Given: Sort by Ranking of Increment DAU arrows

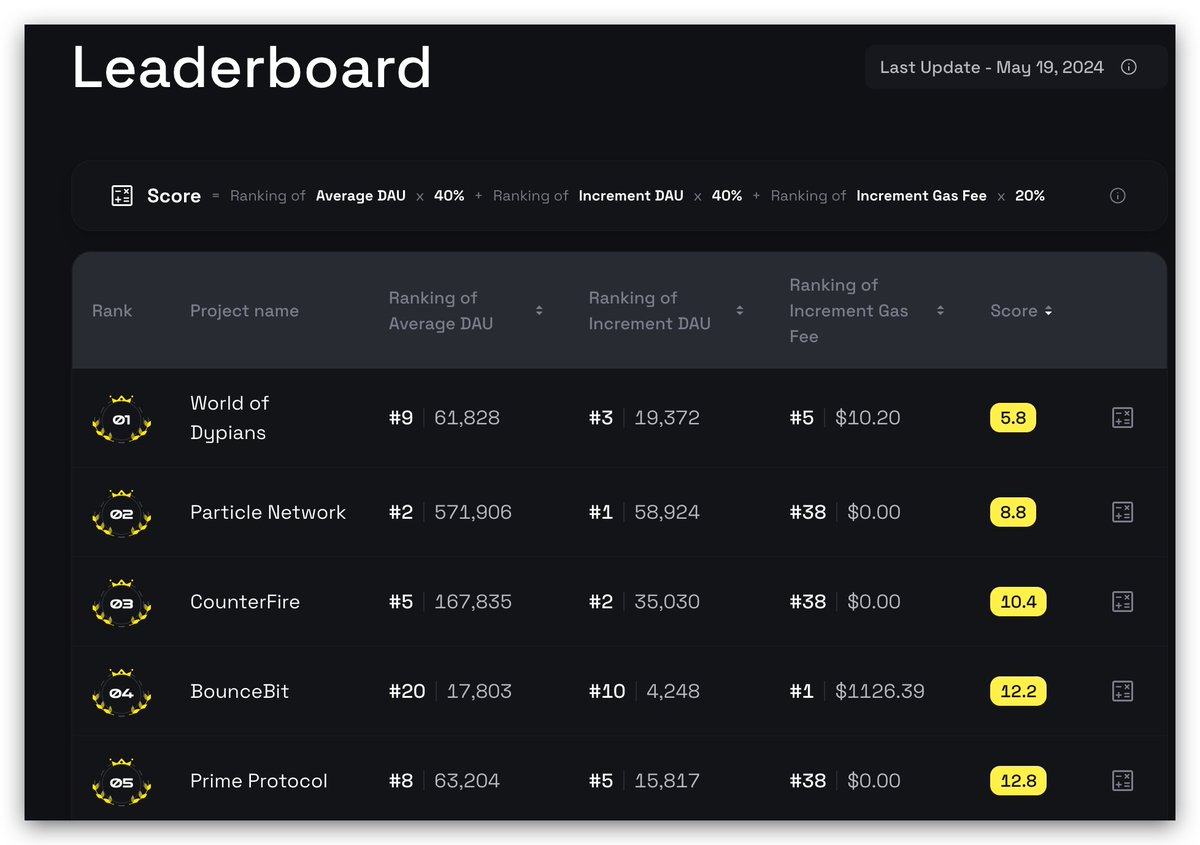Looking at the screenshot, I should (739, 310).
